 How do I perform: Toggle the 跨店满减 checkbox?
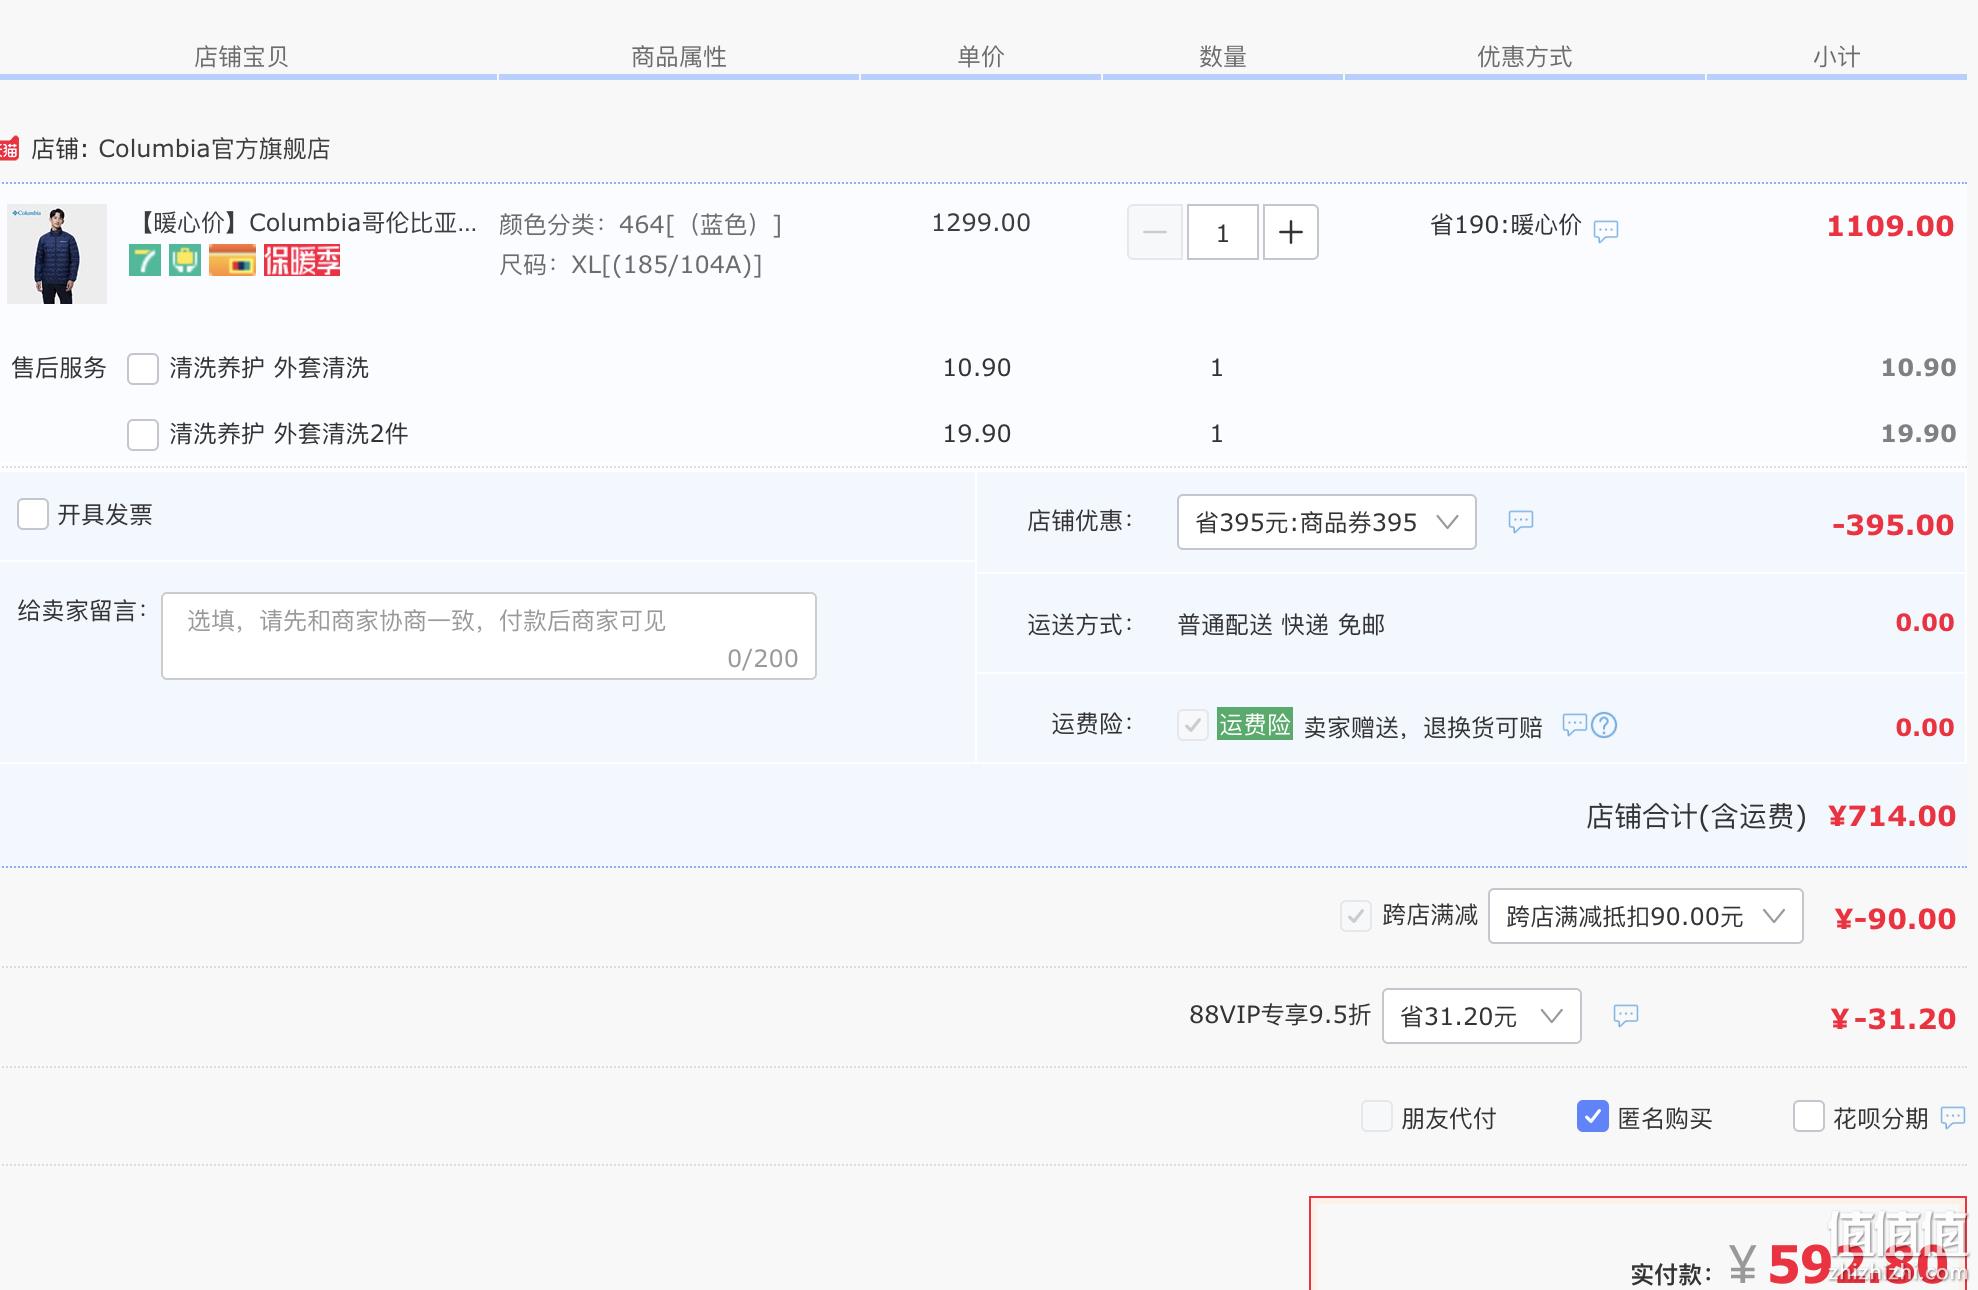point(1356,915)
